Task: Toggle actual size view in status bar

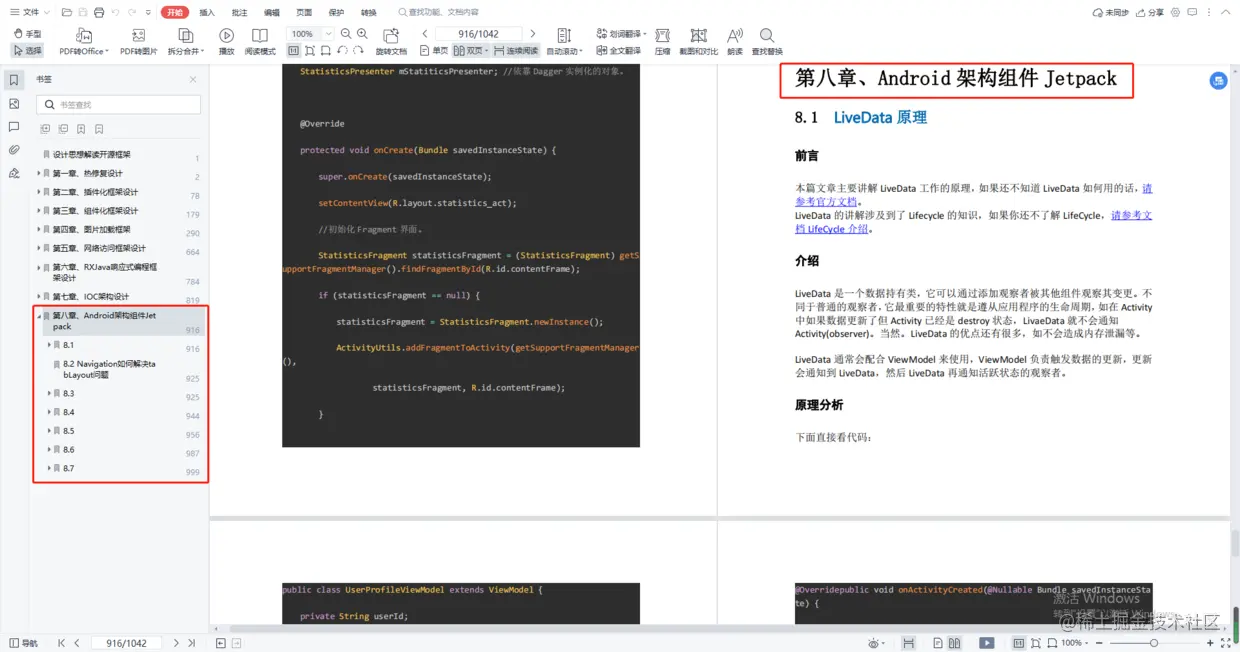Action: click(x=1018, y=643)
